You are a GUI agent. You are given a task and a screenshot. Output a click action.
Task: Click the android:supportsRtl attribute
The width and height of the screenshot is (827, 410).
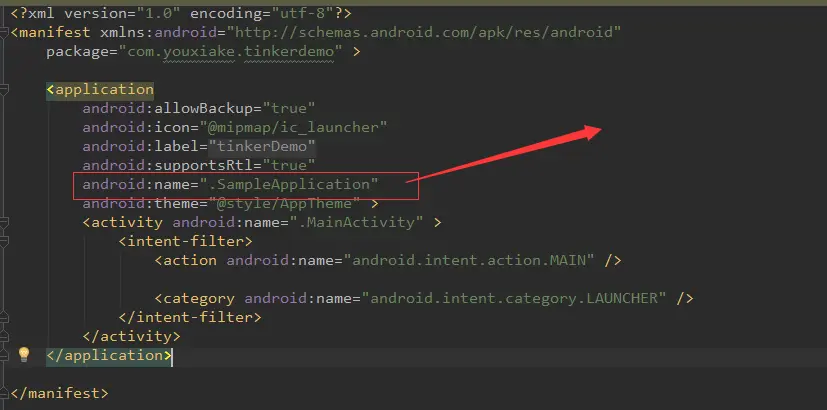tap(199, 166)
